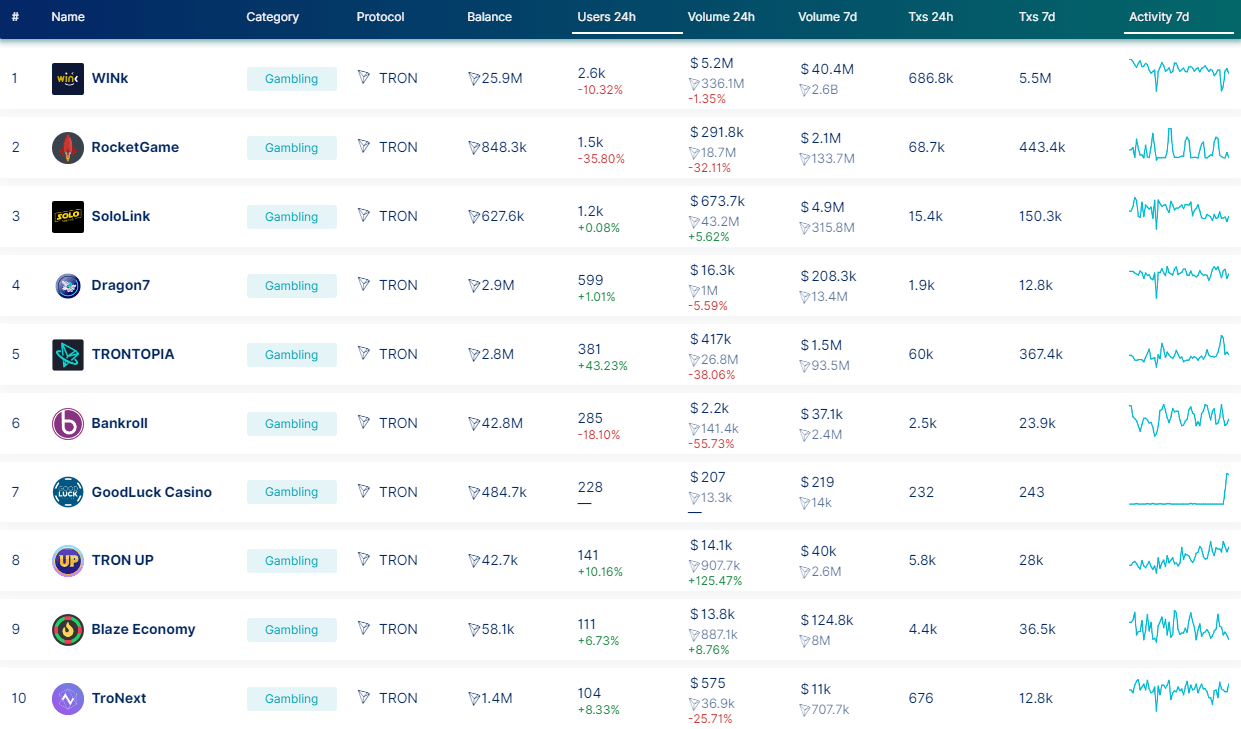The width and height of the screenshot is (1241, 729).
Task: Click the TRON protocol icon for SoloLink
Action: (x=364, y=216)
